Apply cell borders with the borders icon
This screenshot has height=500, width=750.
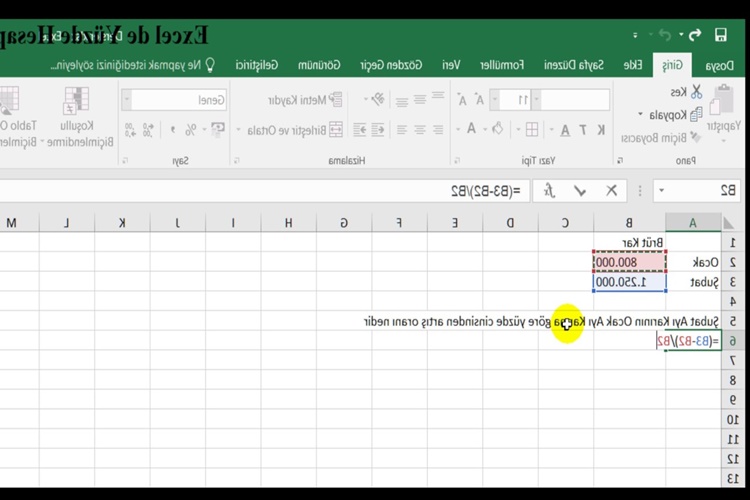click(531, 129)
